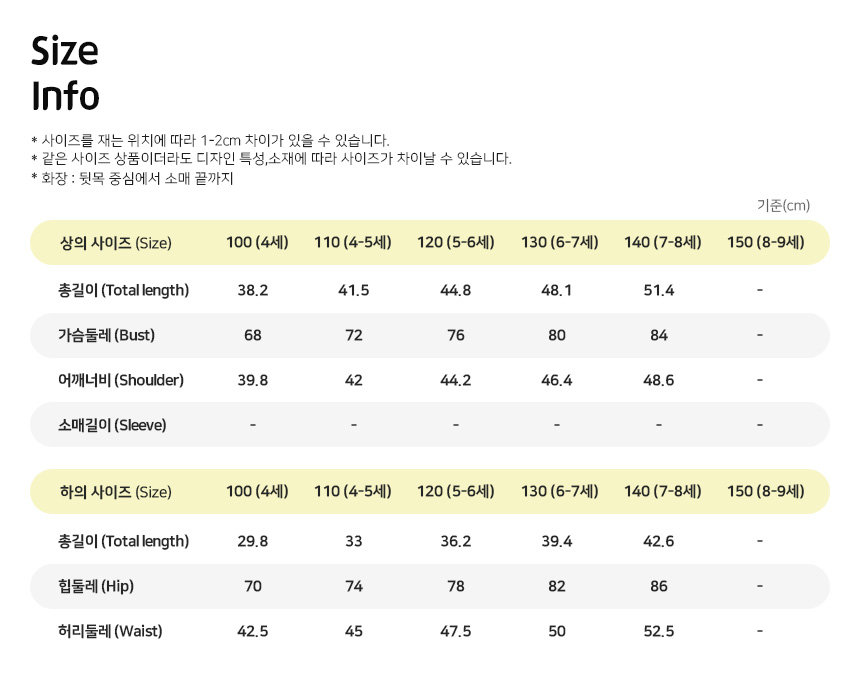Click the 38.2 total length value
The width and height of the screenshot is (860, 679).
coord(253,291)
